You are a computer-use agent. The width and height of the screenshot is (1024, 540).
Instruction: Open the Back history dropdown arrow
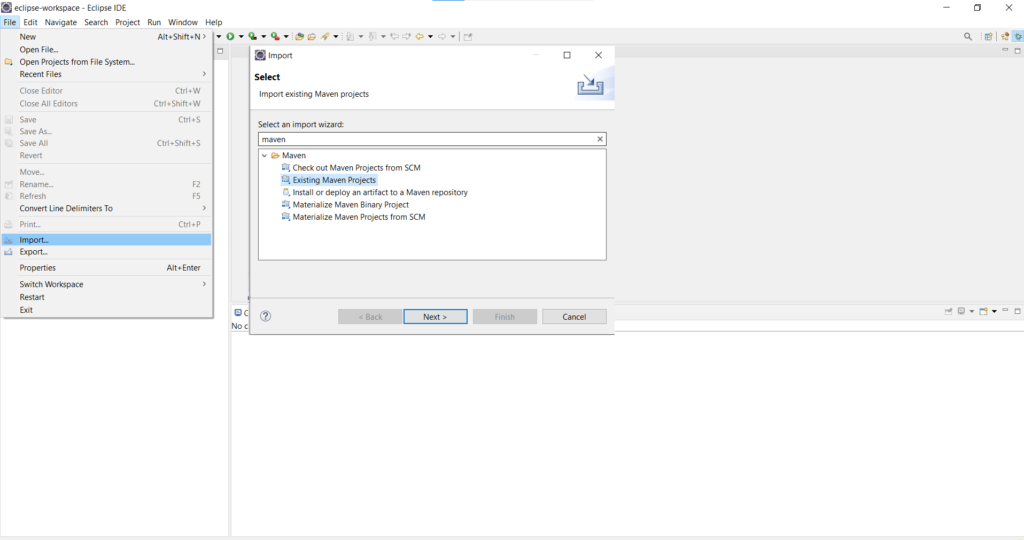click(430, 37)
